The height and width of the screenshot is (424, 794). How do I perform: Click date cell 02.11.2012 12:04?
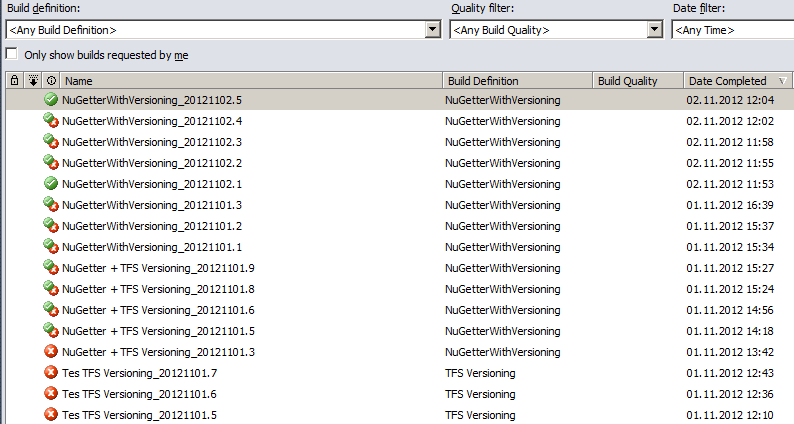click(x=730, y=100)
